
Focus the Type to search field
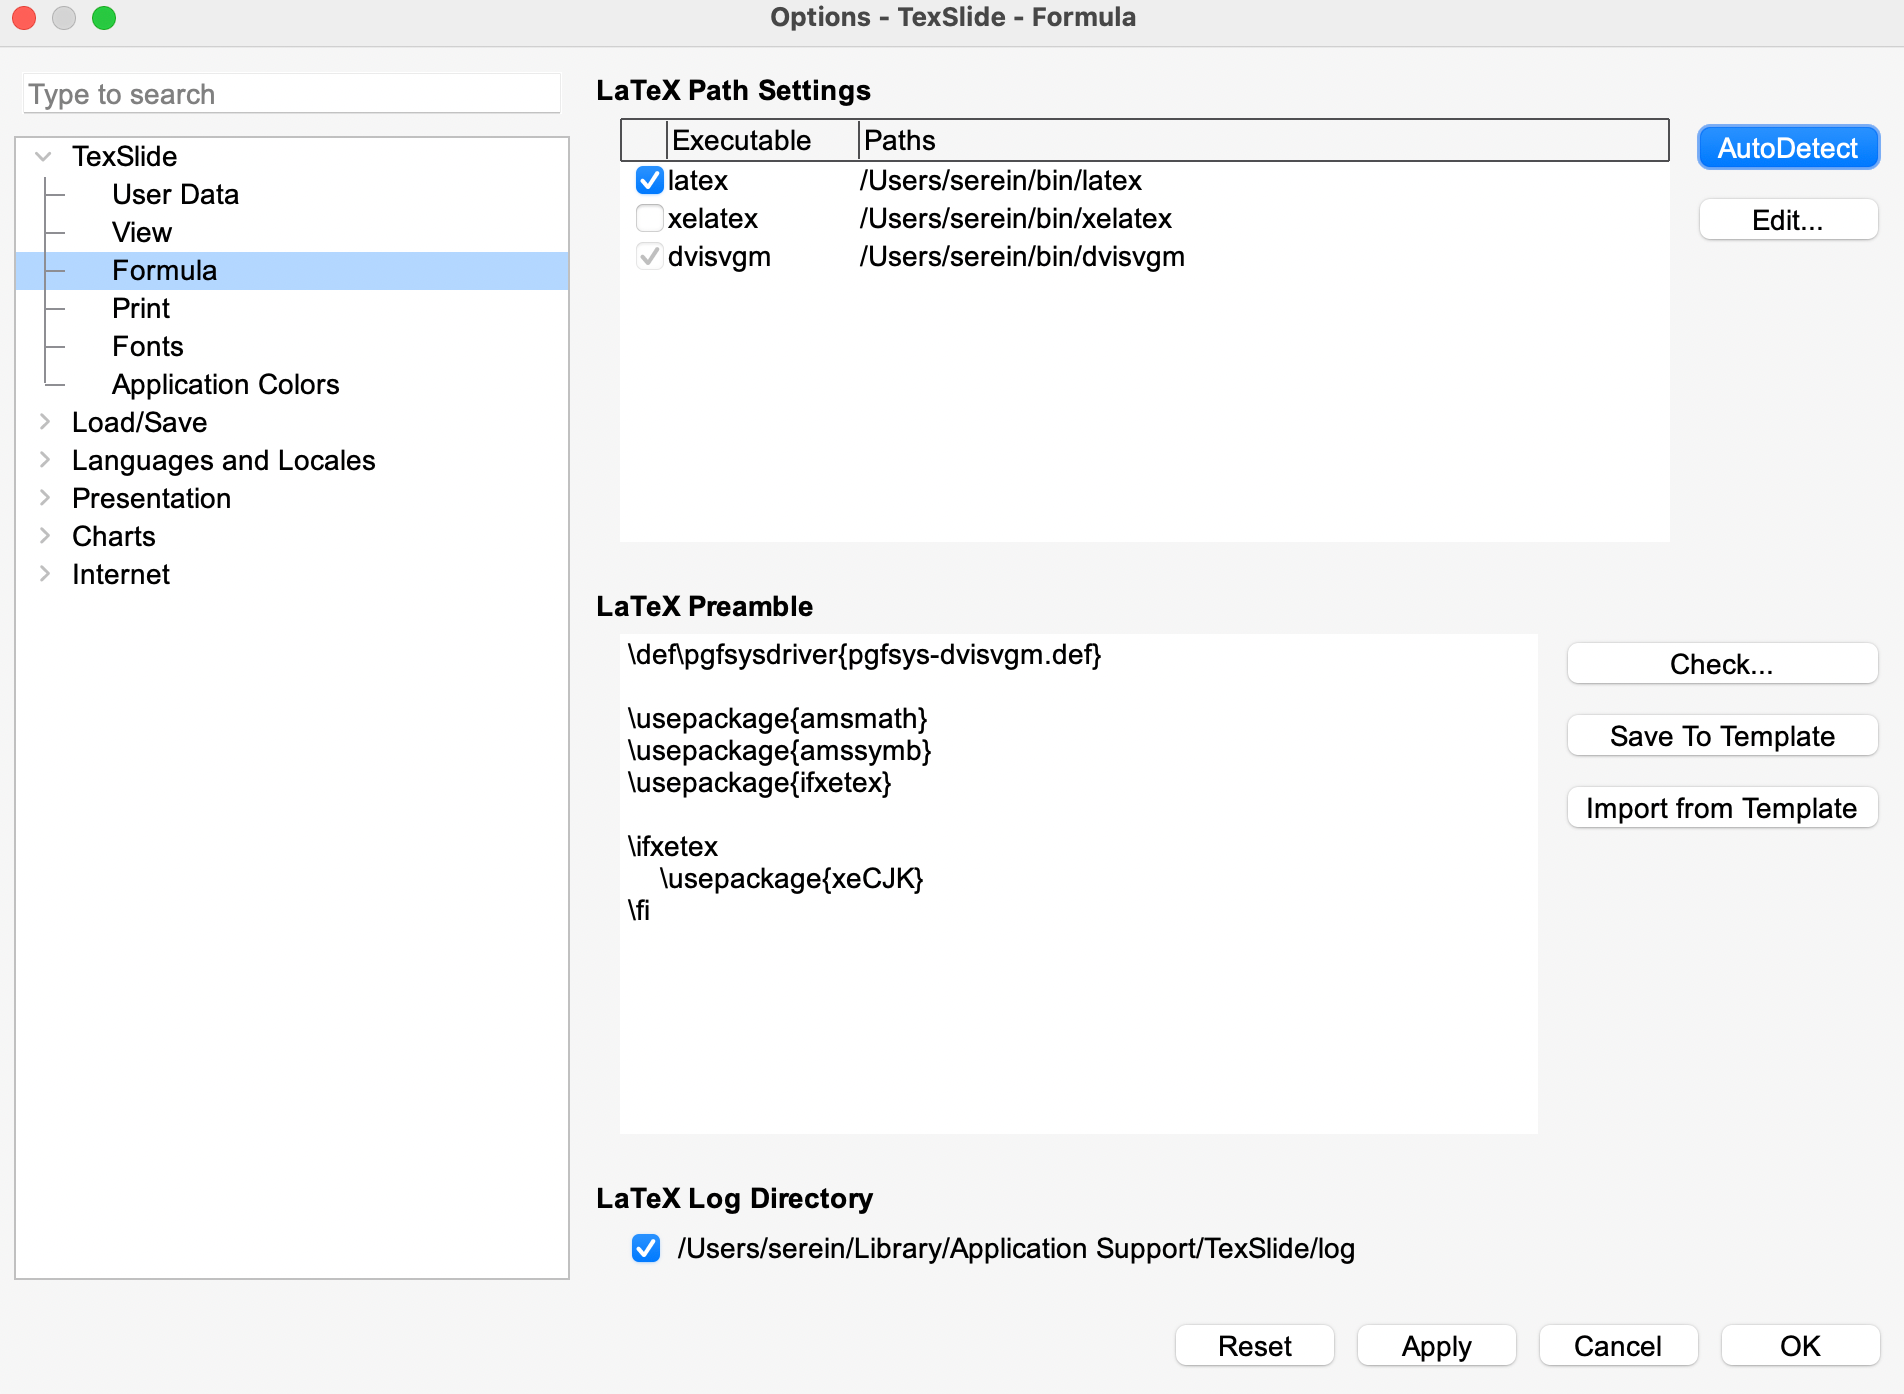[292, 94]
